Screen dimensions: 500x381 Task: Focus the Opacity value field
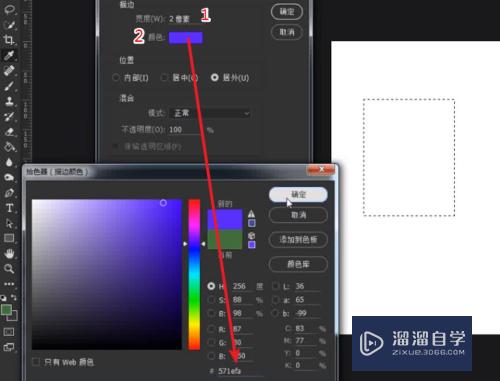(x=185, y=130)
